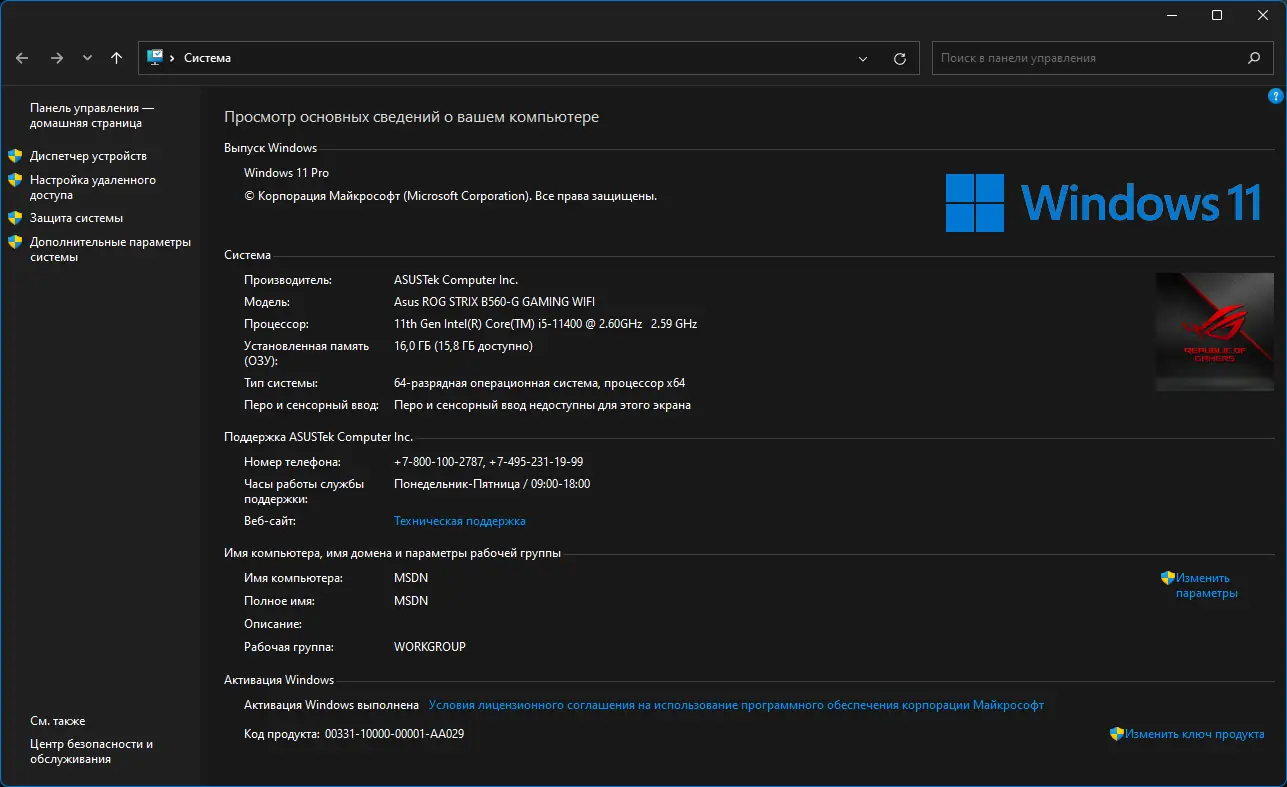Click the Forward navigation arrow
Viewport: 1287px width, 787px height.
point(57,58)
